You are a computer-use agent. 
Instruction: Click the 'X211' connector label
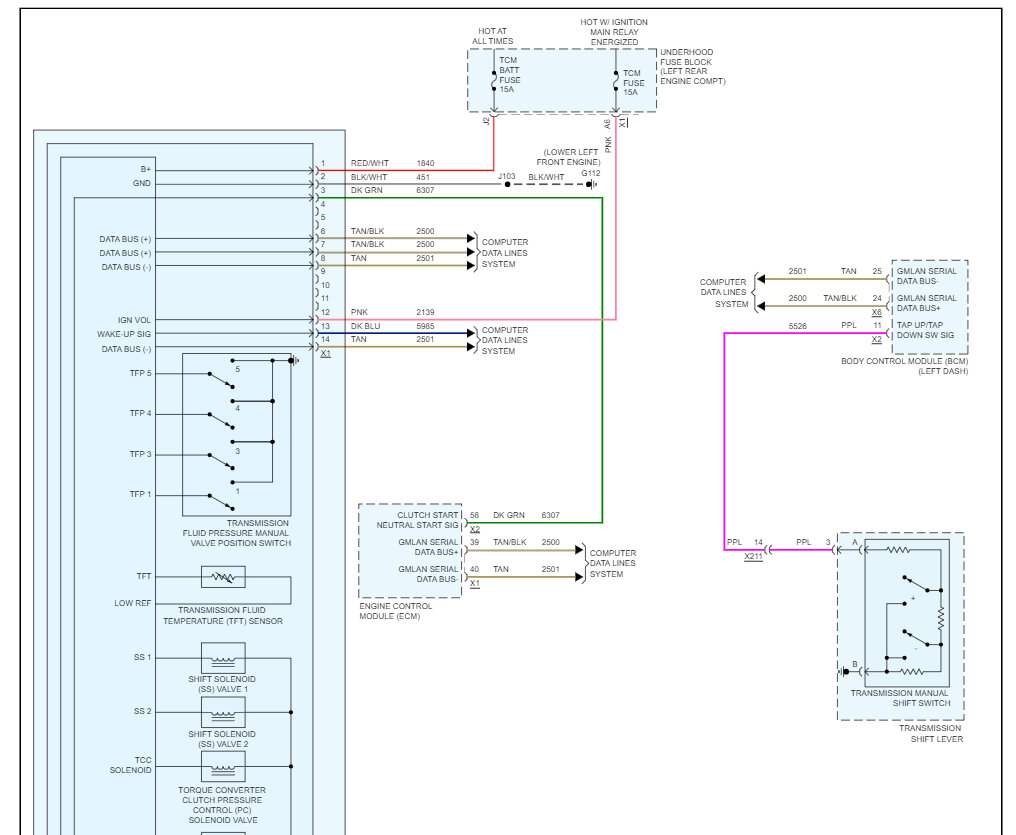pos(753,556)
